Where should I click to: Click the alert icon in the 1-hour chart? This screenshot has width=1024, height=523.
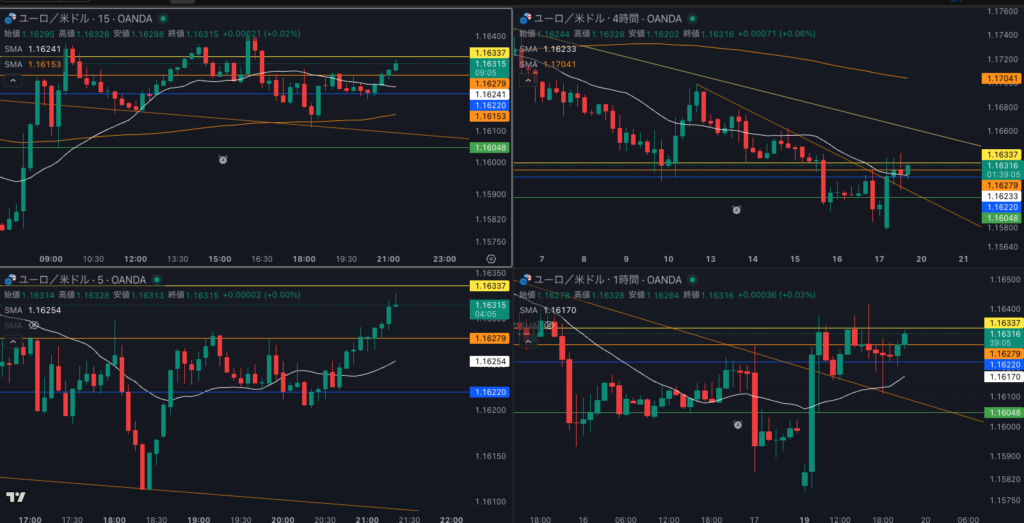coord(737,424)
